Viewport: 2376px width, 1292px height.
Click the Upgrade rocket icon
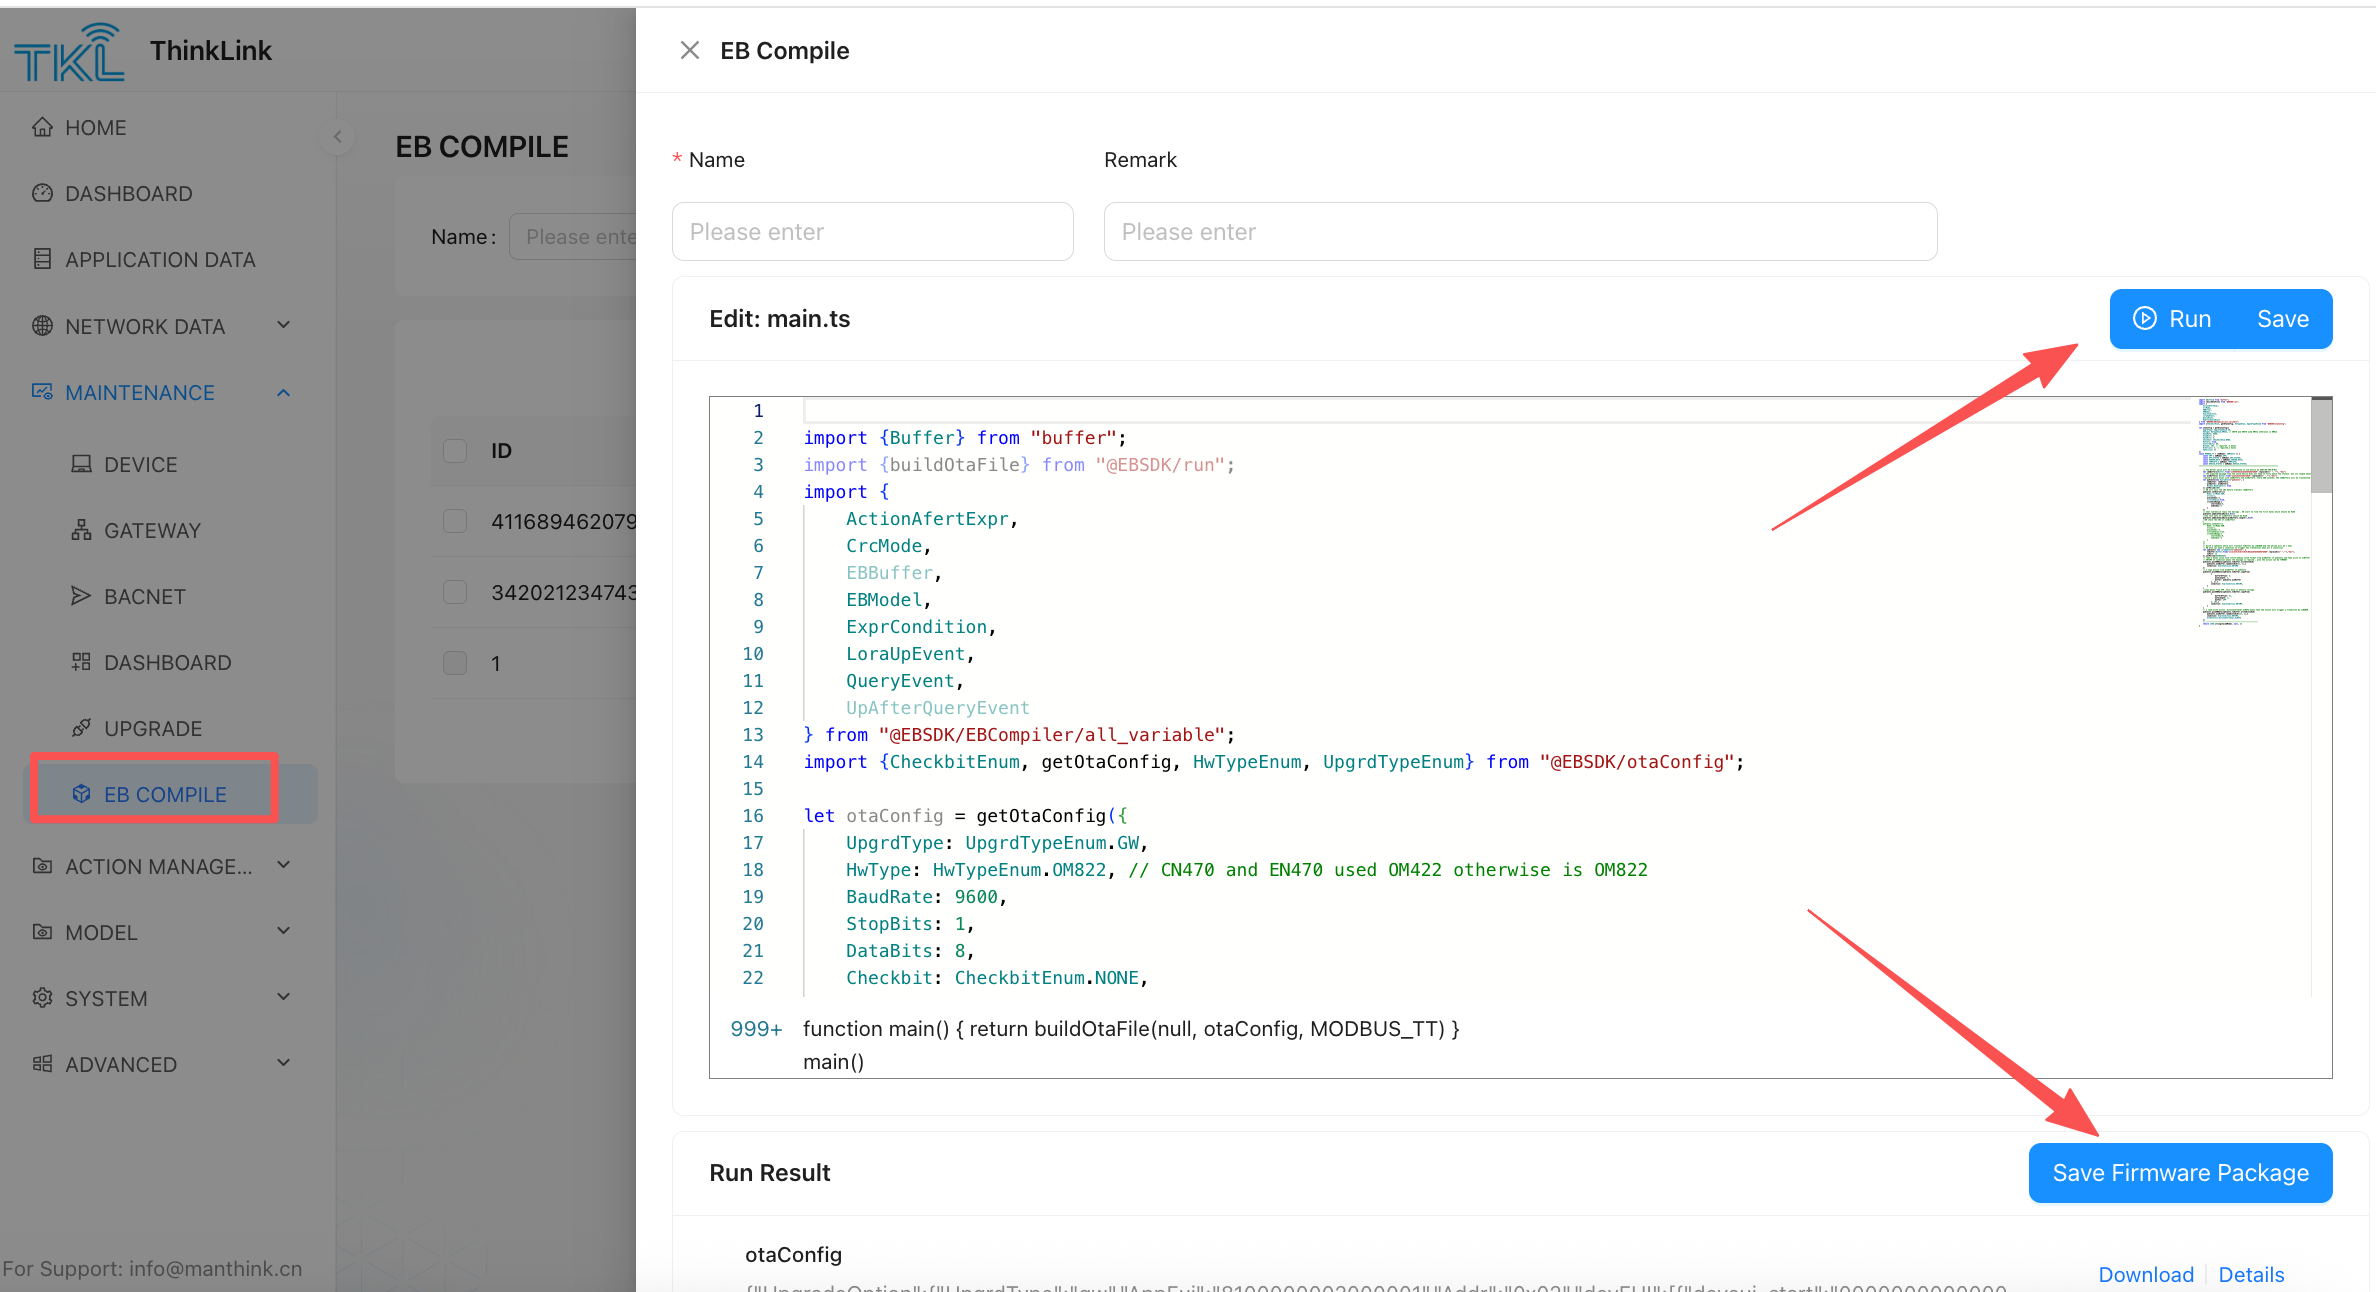click(x=81, y=728)
